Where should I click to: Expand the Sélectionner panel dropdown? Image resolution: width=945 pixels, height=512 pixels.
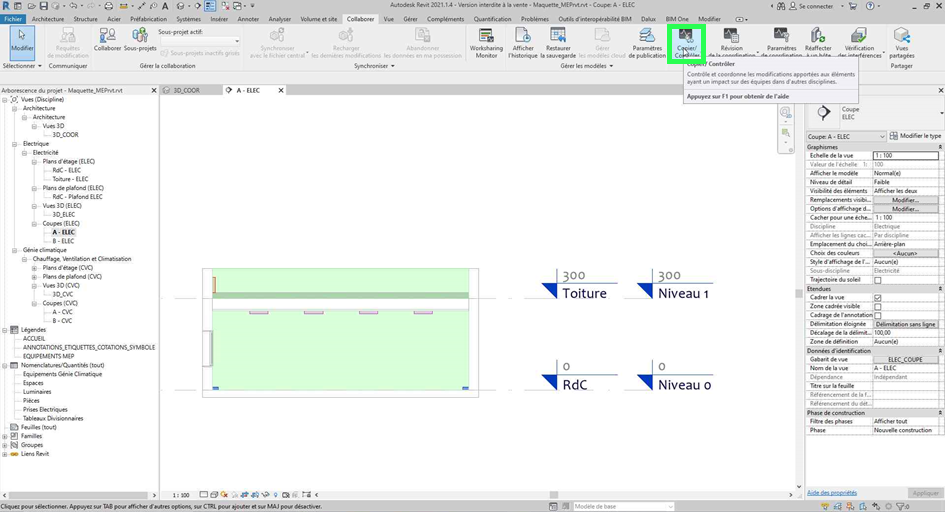pos(22,66)
